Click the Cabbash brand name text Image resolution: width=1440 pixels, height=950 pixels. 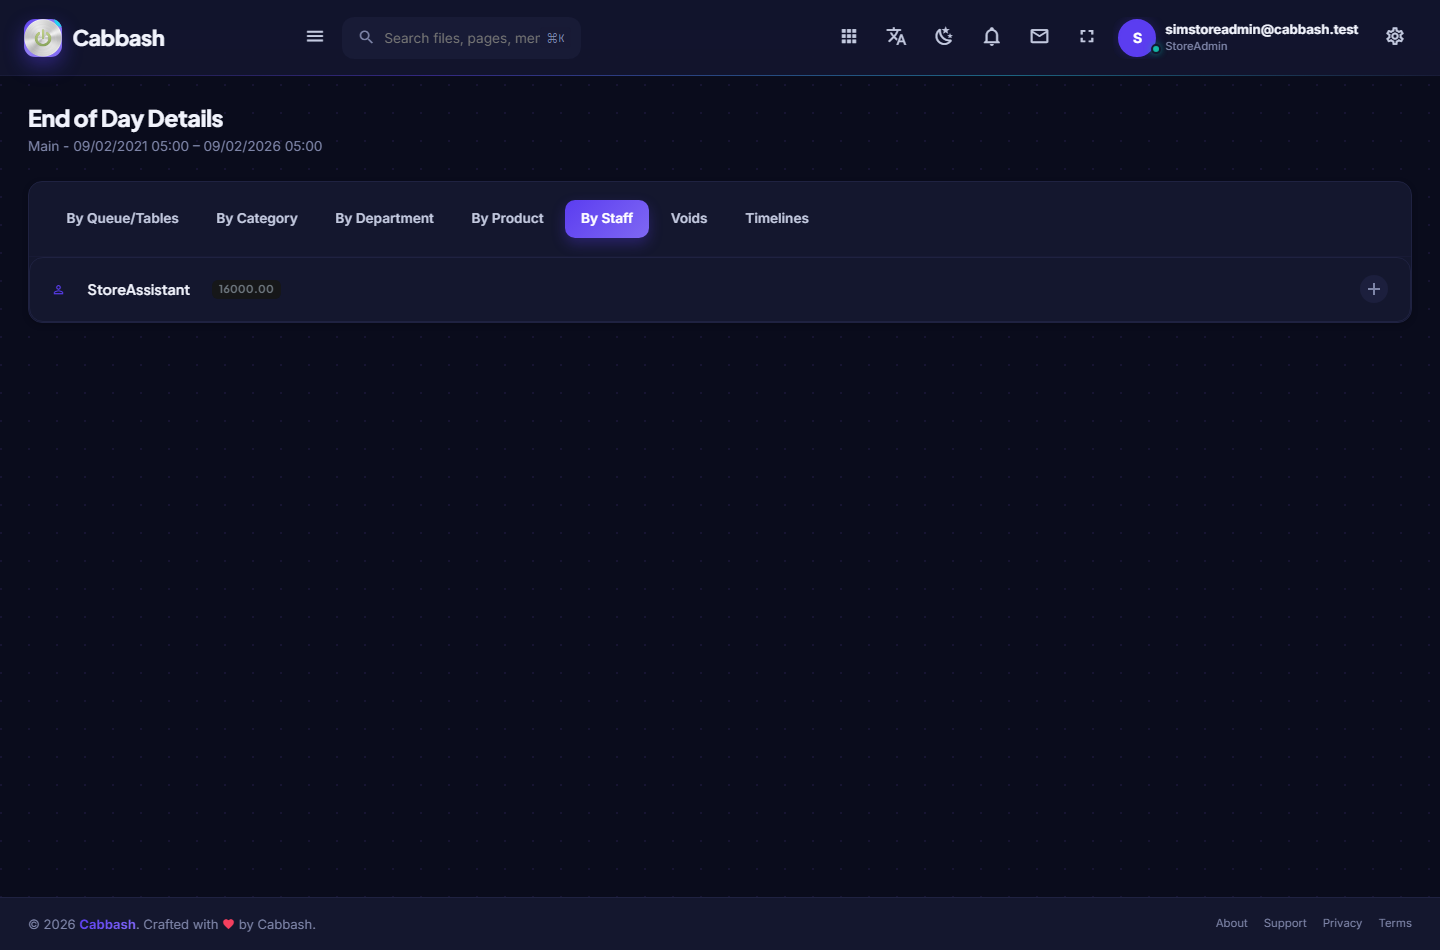(x=118, y=38)
